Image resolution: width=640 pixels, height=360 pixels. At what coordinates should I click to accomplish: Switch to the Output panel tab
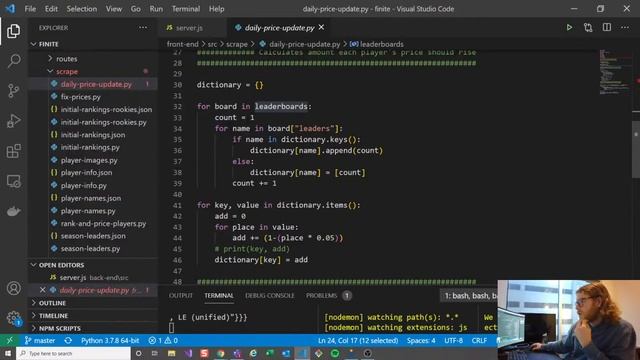180,296
